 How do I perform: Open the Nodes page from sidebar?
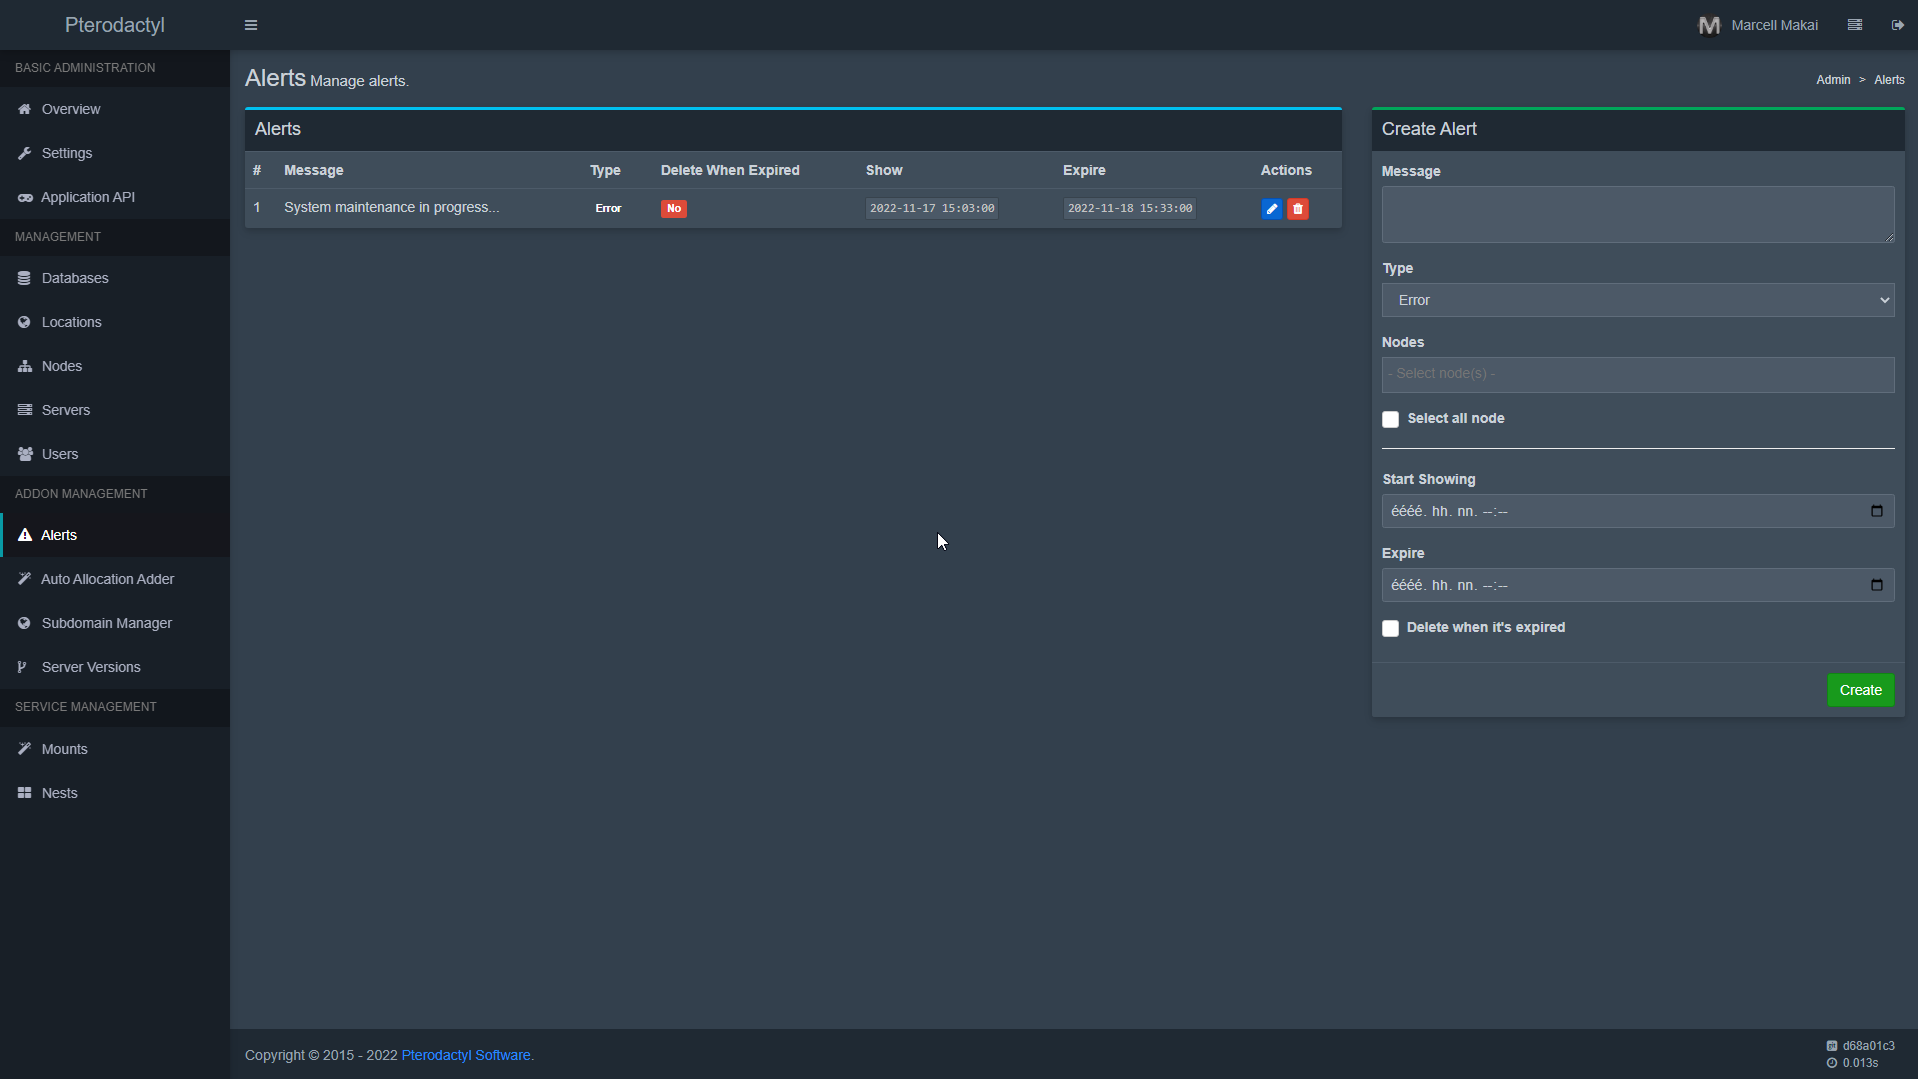(x=62, y=366)
